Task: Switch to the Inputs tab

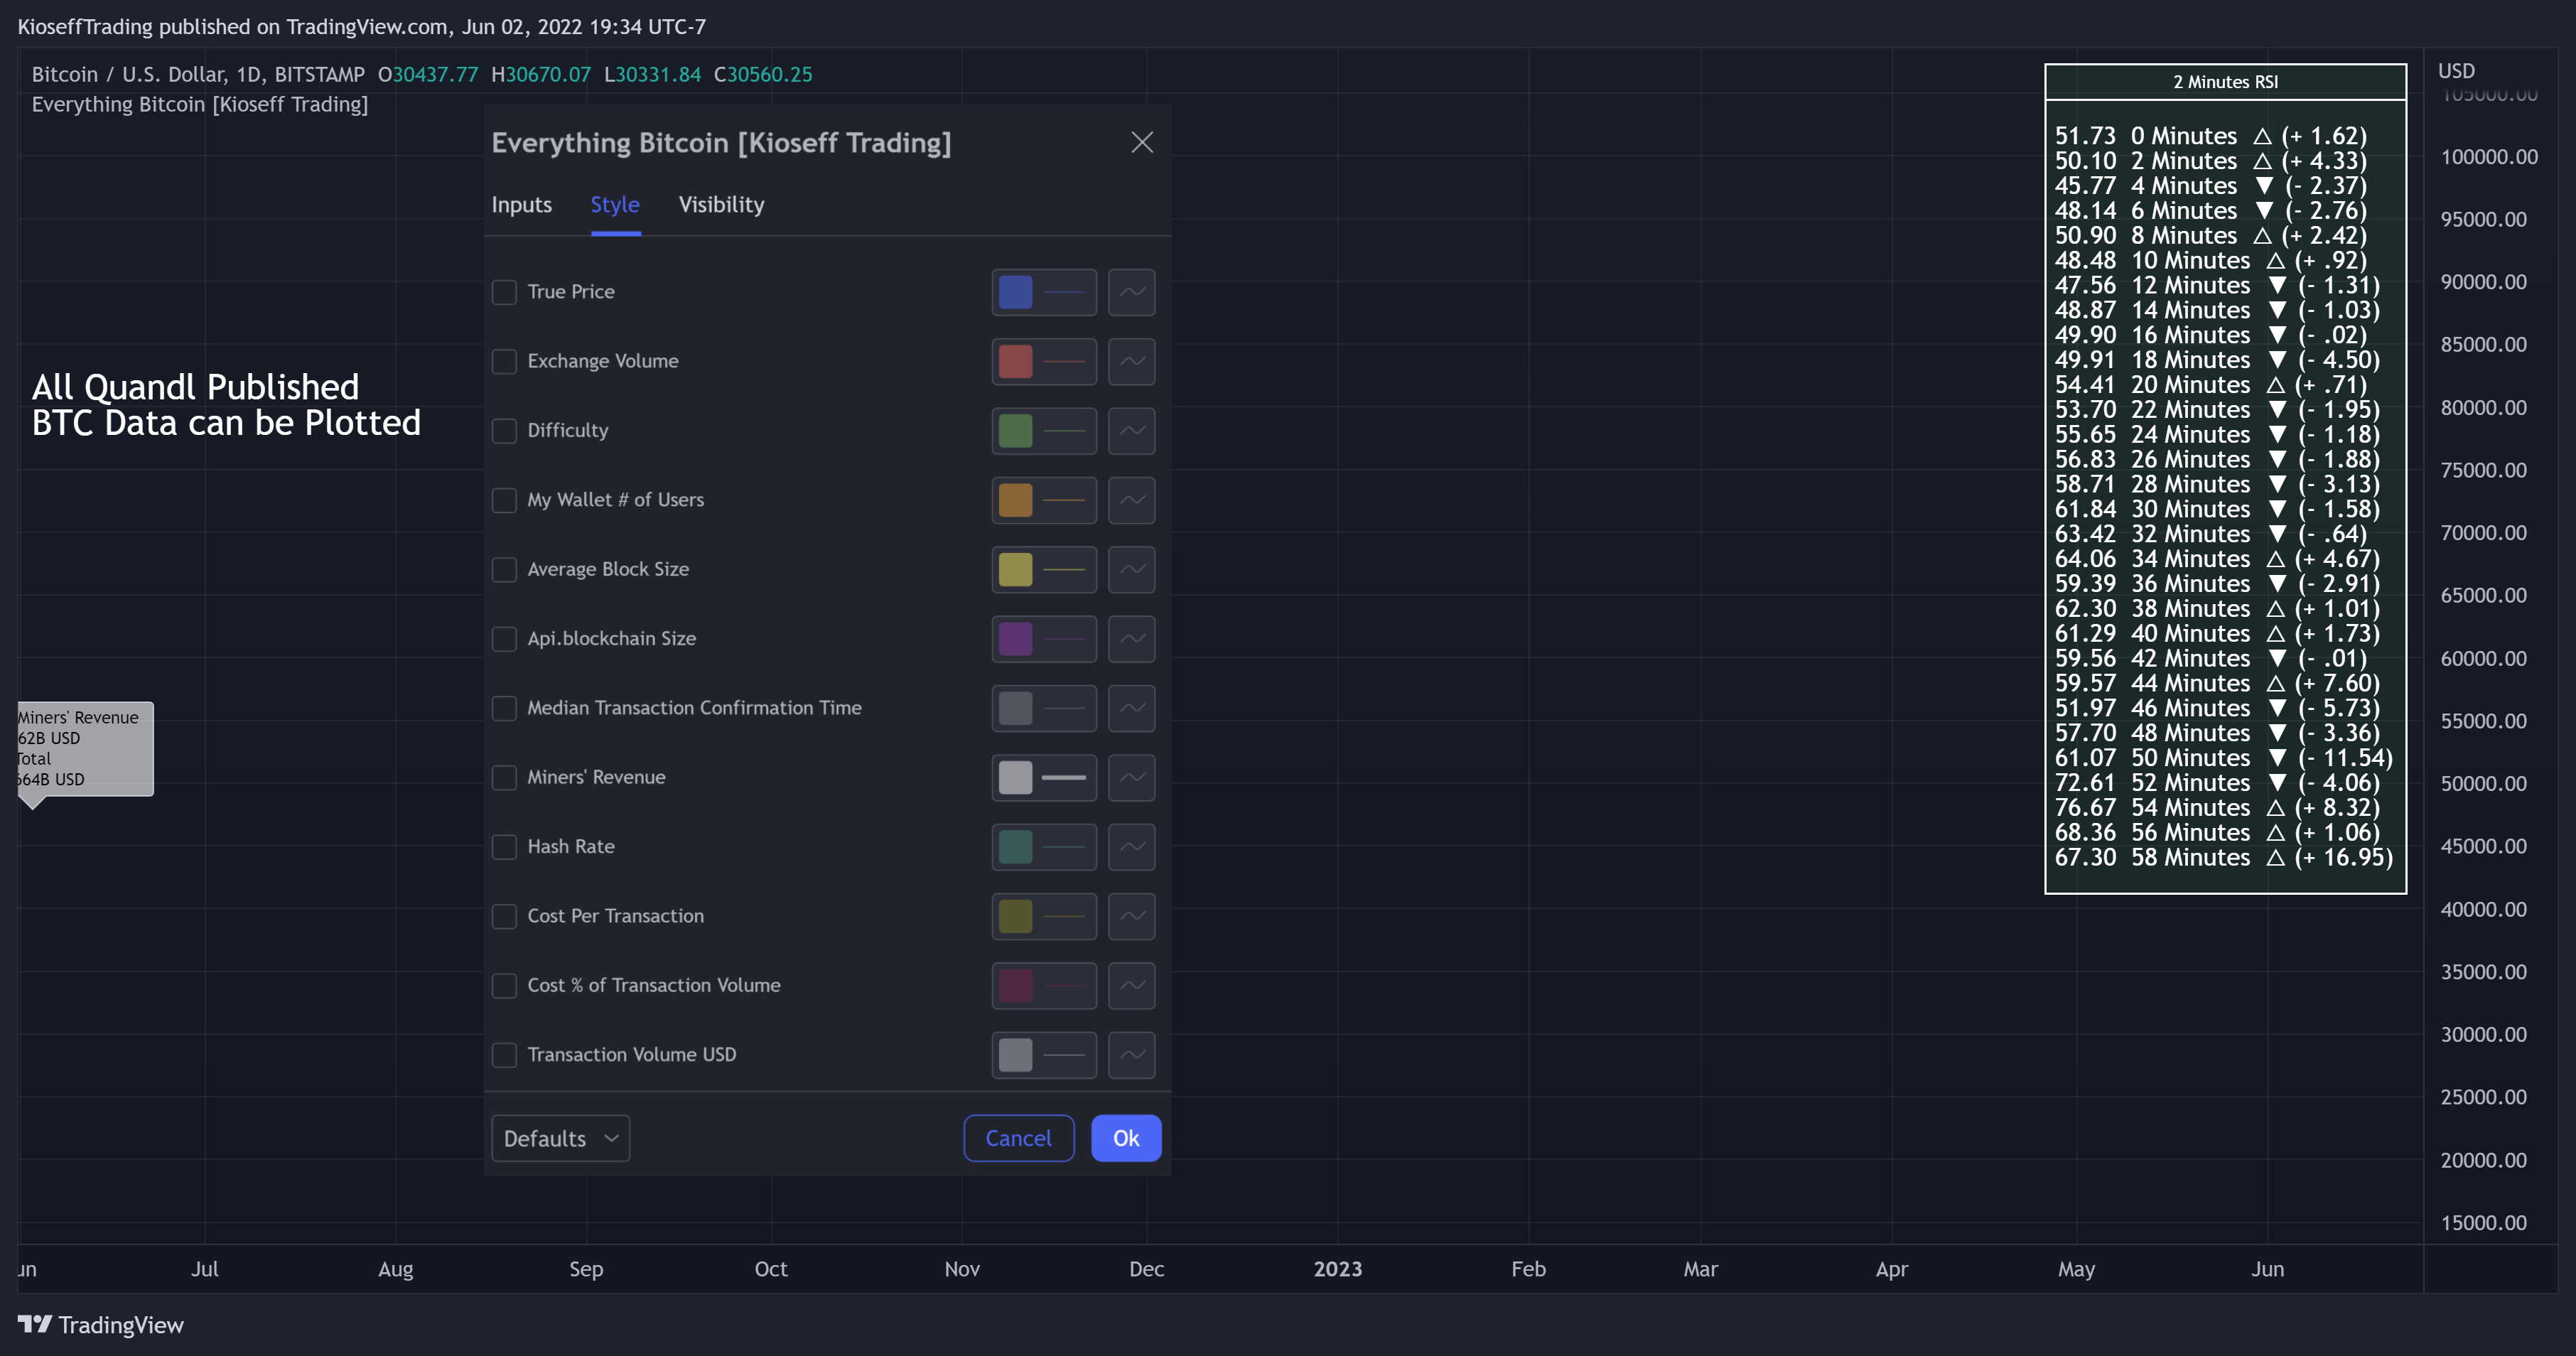Action: point(521,205)
